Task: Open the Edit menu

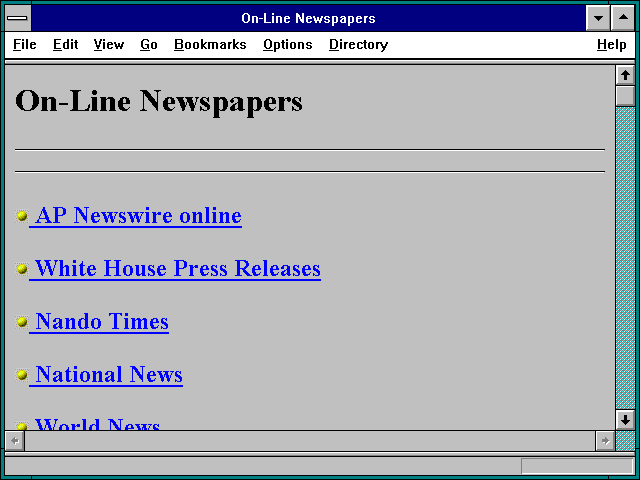Action: tap(65, 44)
